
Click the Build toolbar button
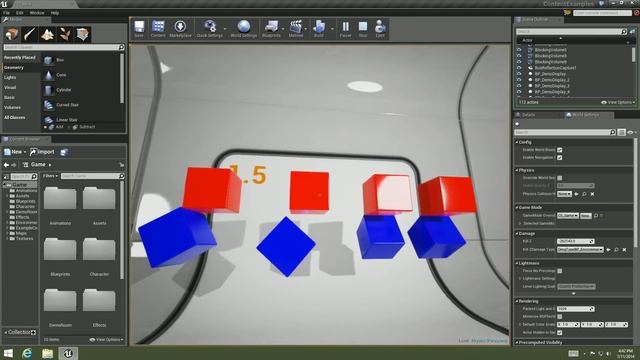click(319, 29)
